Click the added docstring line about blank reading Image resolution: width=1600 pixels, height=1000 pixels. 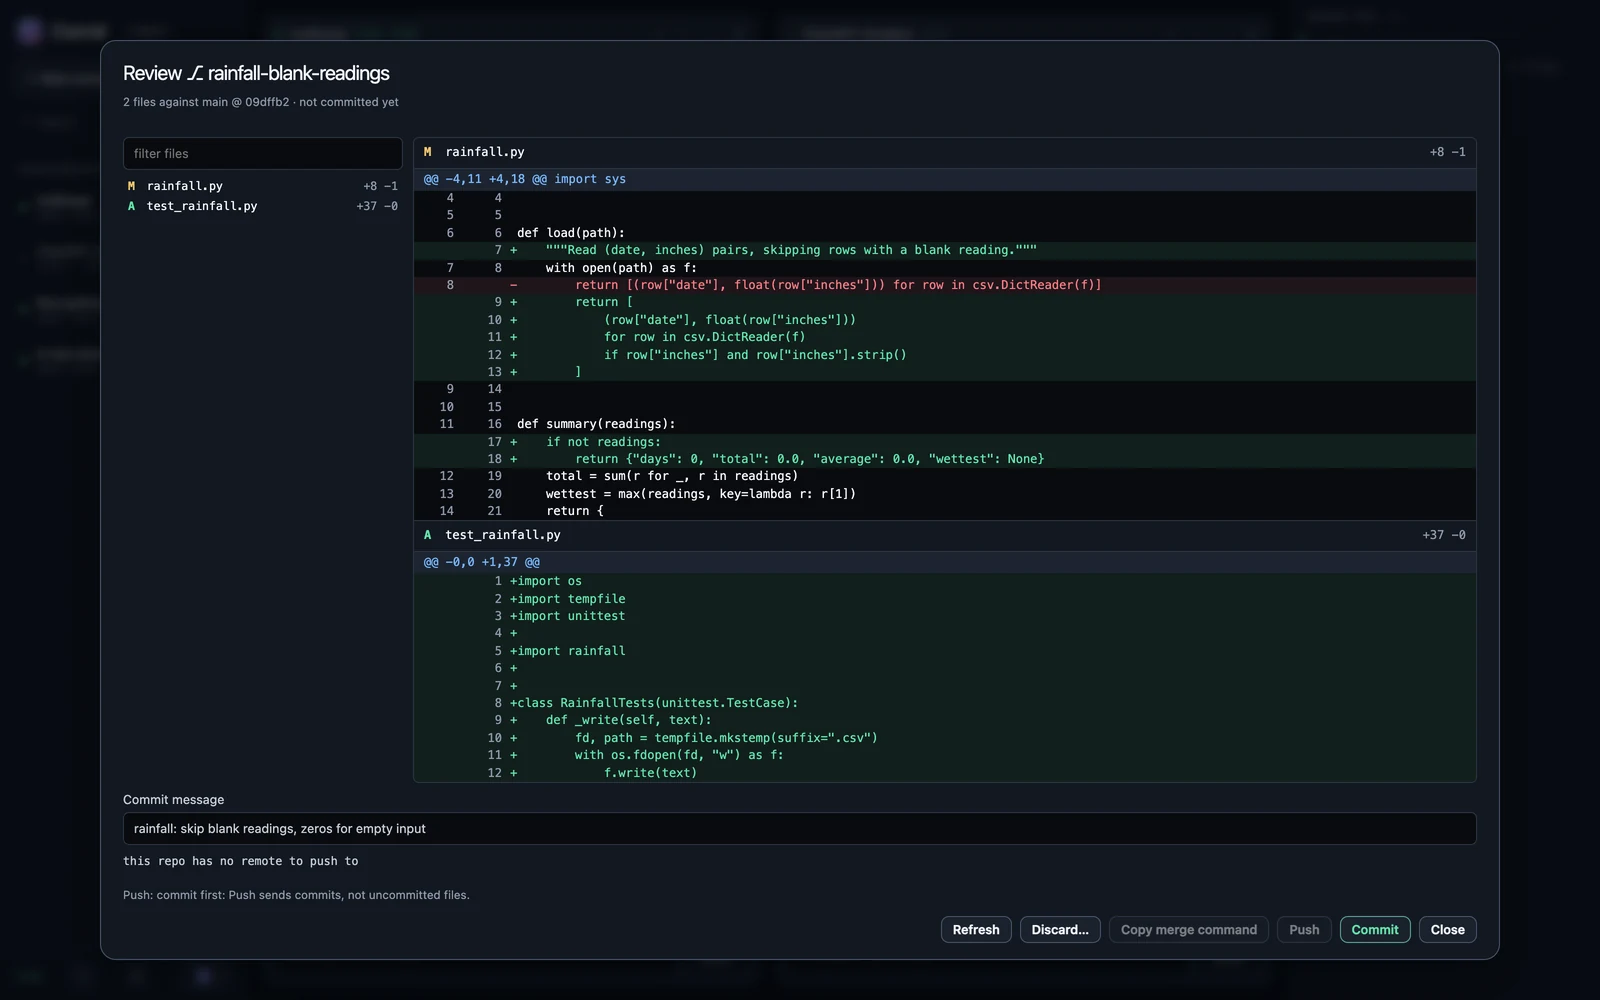click(x=945, y=250)
